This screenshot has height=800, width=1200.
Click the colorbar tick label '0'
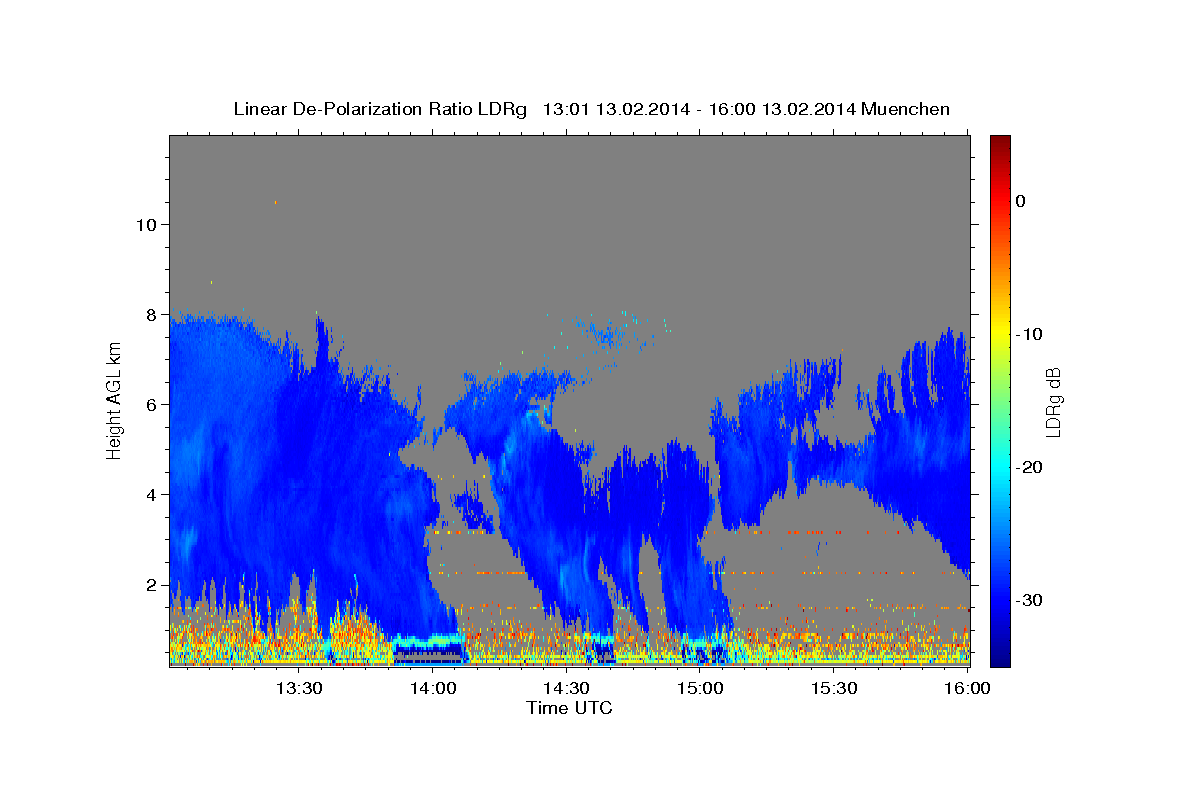point(1020,201)
